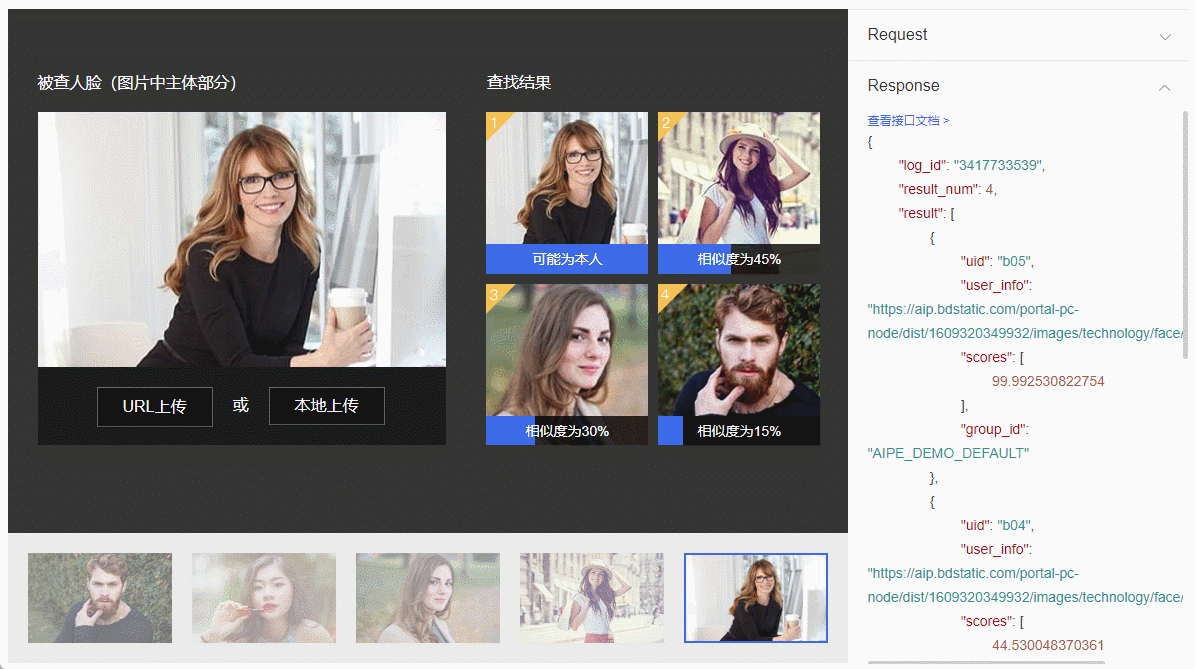Open result 3 labeled 相似度为30%
1195x669 pixels.
(x=567, y=364)
